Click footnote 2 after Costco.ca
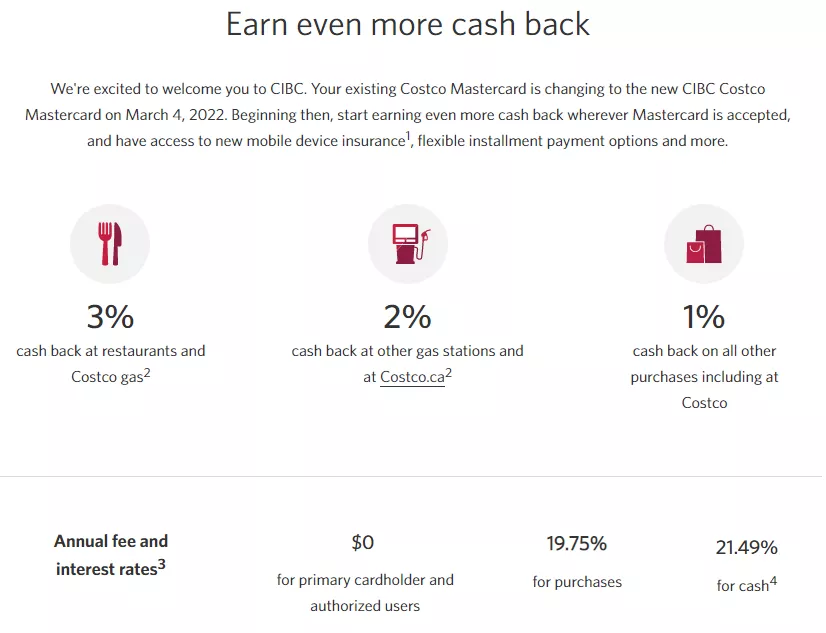The height and width of the screenshot is (633, 826). (x=448, y=373)
